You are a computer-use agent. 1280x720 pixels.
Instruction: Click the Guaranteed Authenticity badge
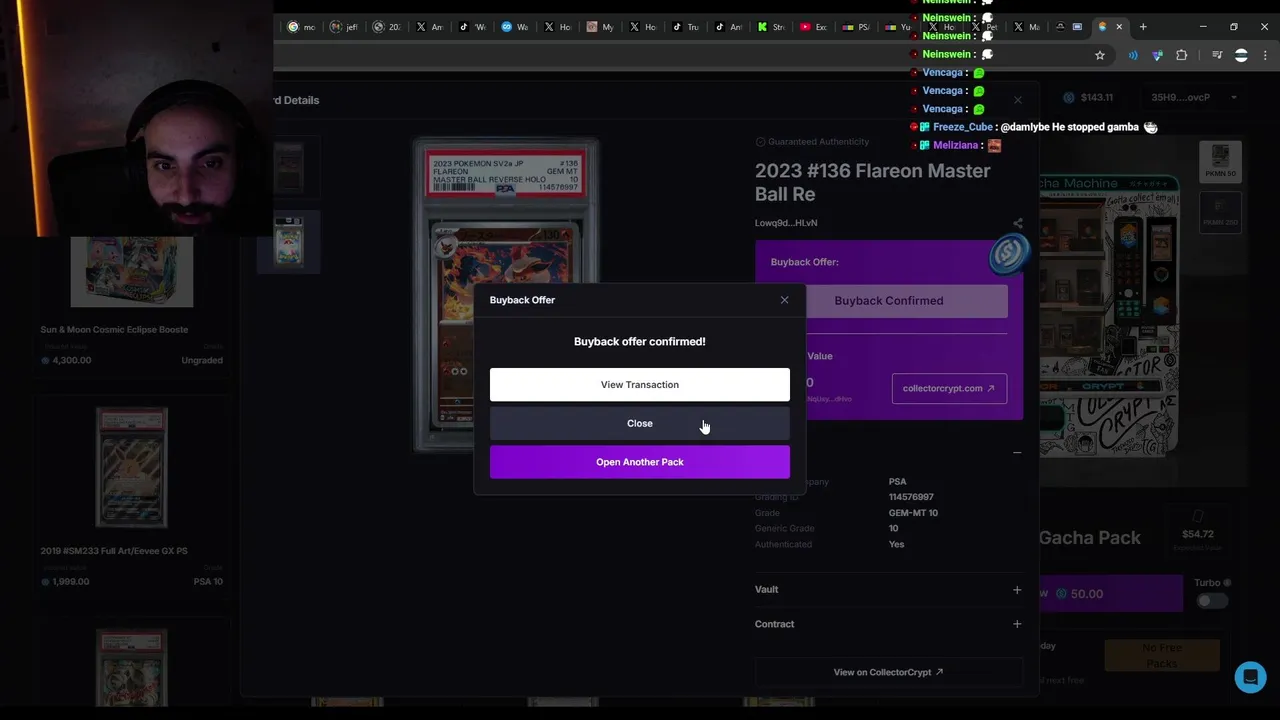tap(812, 142)
